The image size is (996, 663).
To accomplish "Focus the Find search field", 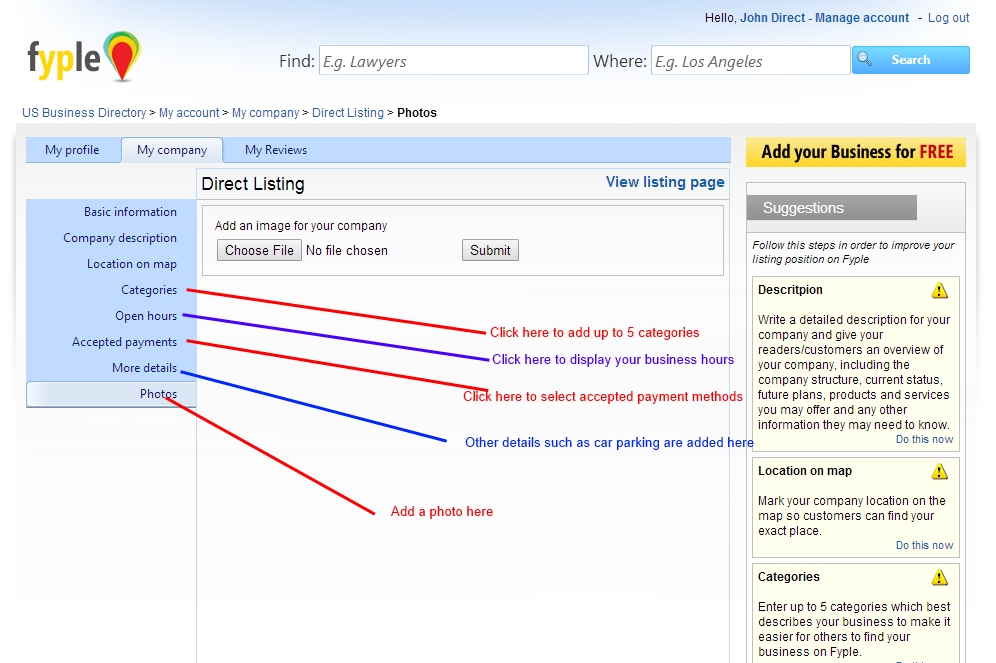I will 454,60.
